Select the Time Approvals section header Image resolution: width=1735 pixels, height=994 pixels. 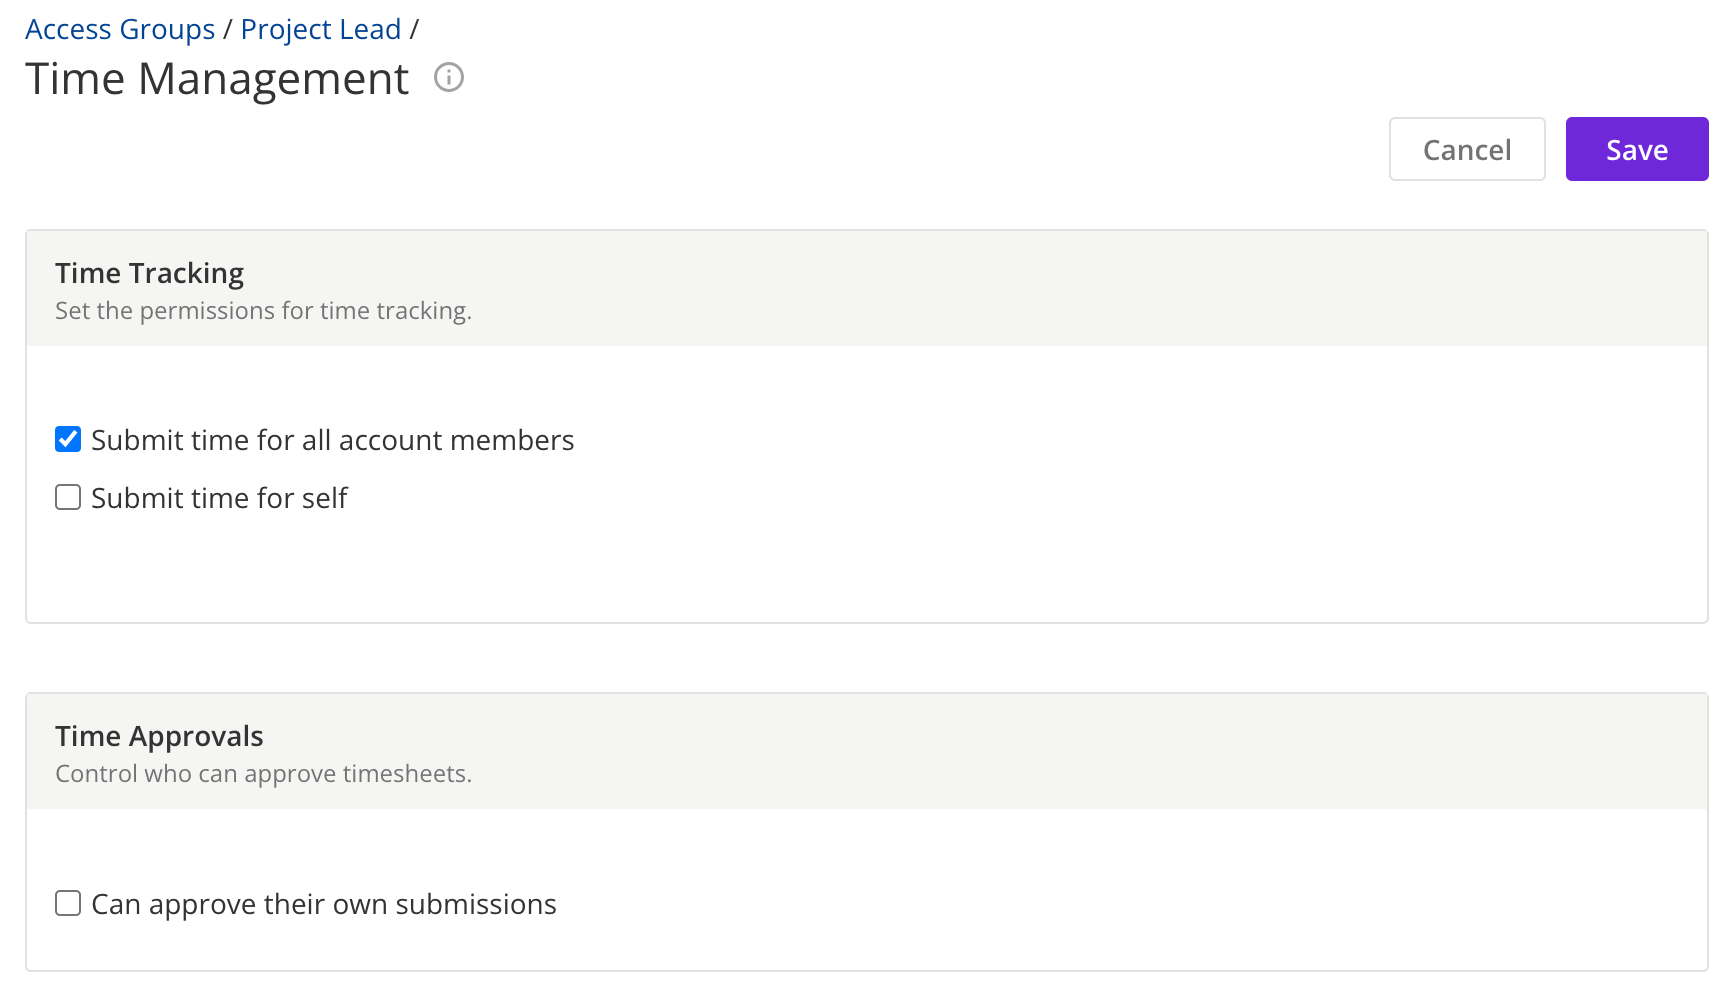159,735
